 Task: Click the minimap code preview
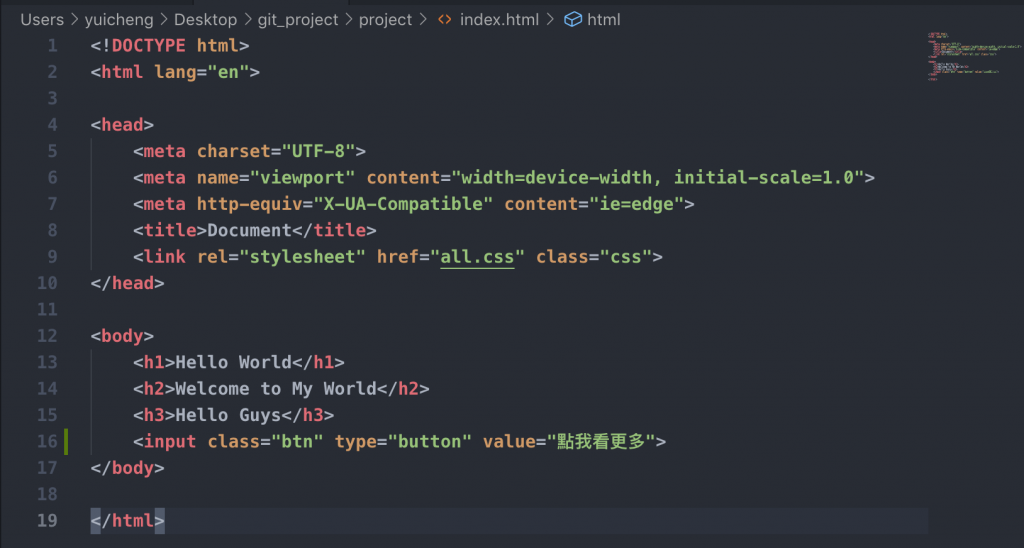click(974, 56)
